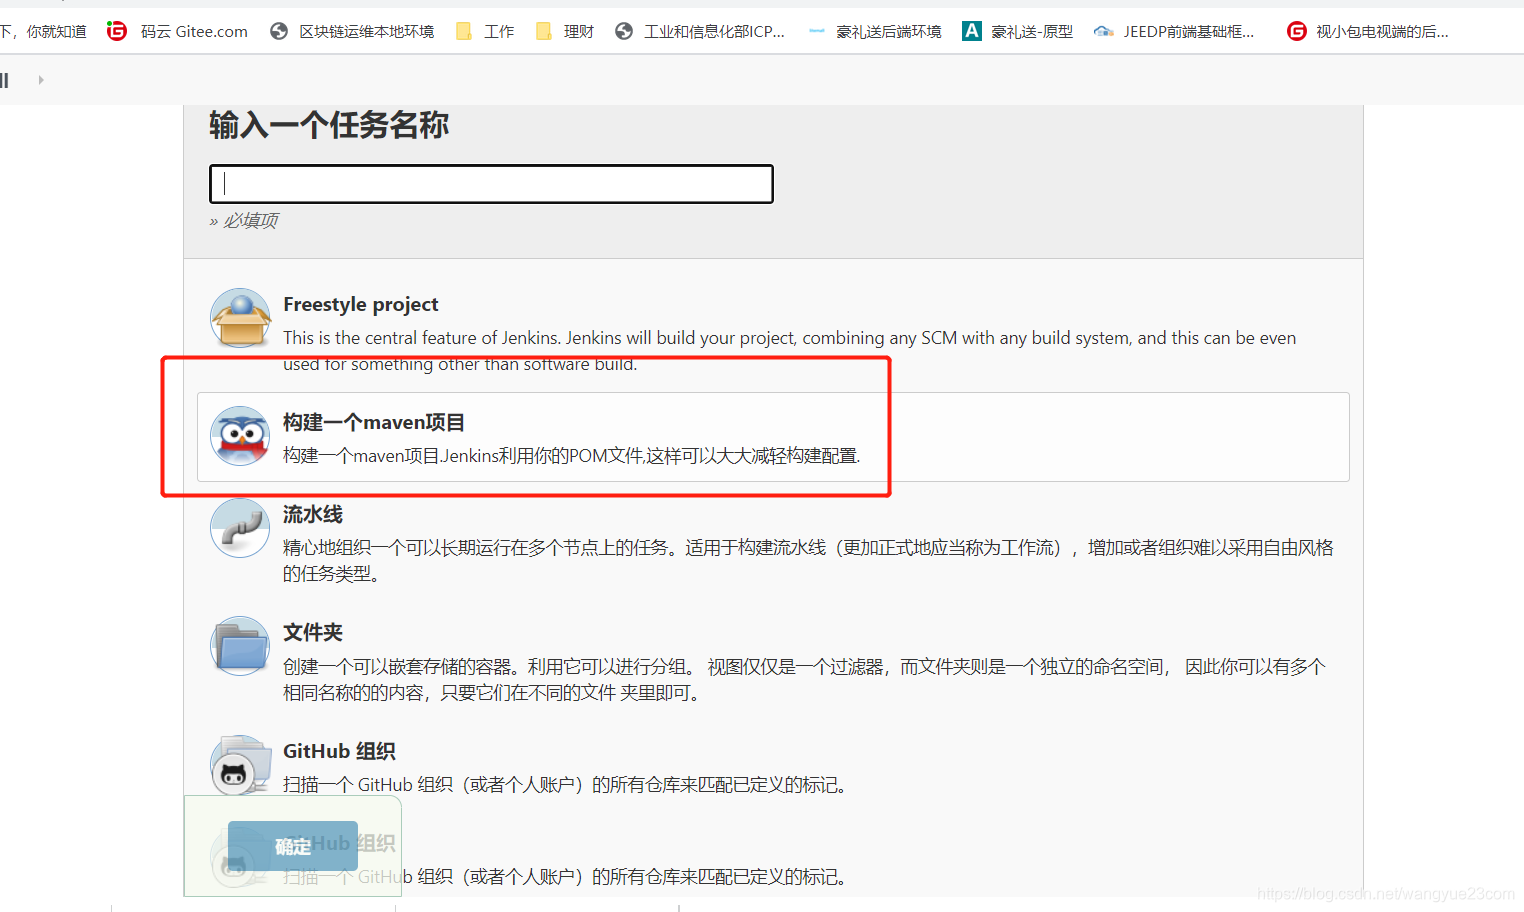Image resolution: width=1524 pixels, height=912 pixels.
Task: Click the 输入一个任务名称 heading
Action: [x=329, y=126]
